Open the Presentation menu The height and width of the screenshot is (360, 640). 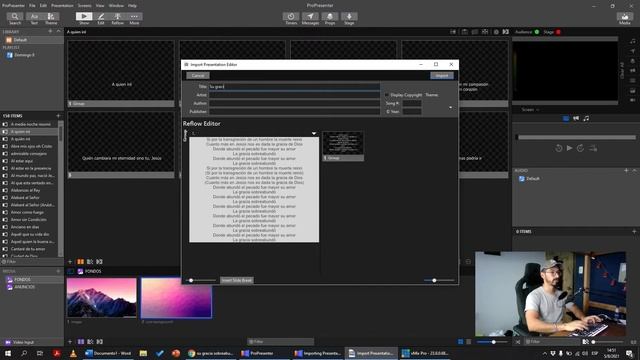[x=62, y=6]
